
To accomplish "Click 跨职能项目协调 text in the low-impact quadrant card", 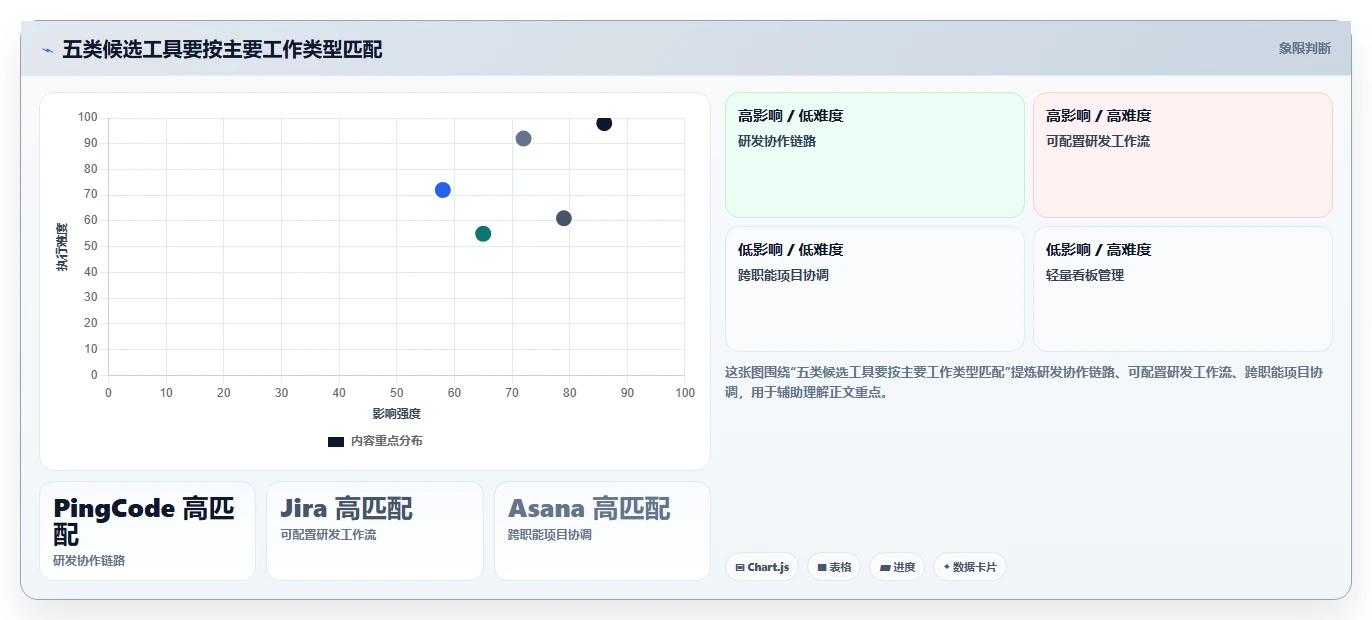I will coord(783,275).
